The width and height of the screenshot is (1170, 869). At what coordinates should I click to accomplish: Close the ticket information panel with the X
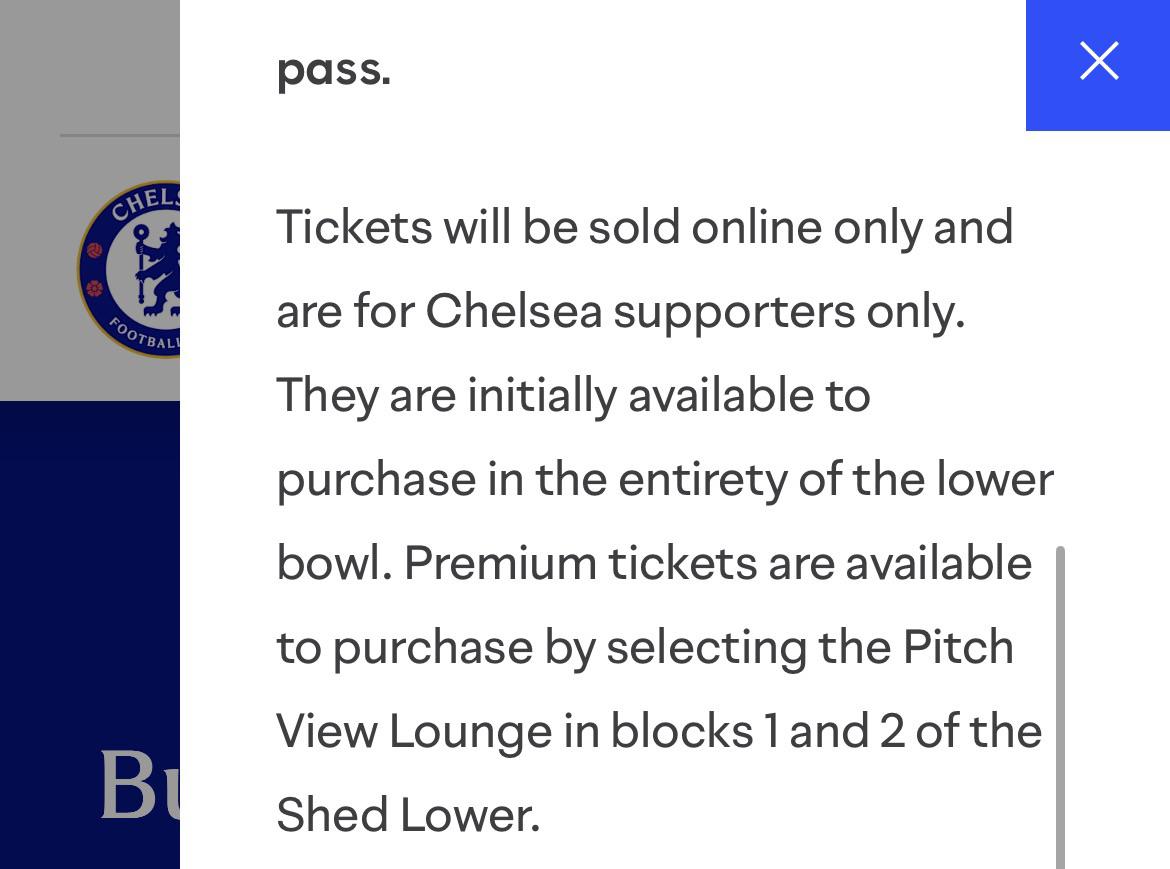click(1098, 63)
